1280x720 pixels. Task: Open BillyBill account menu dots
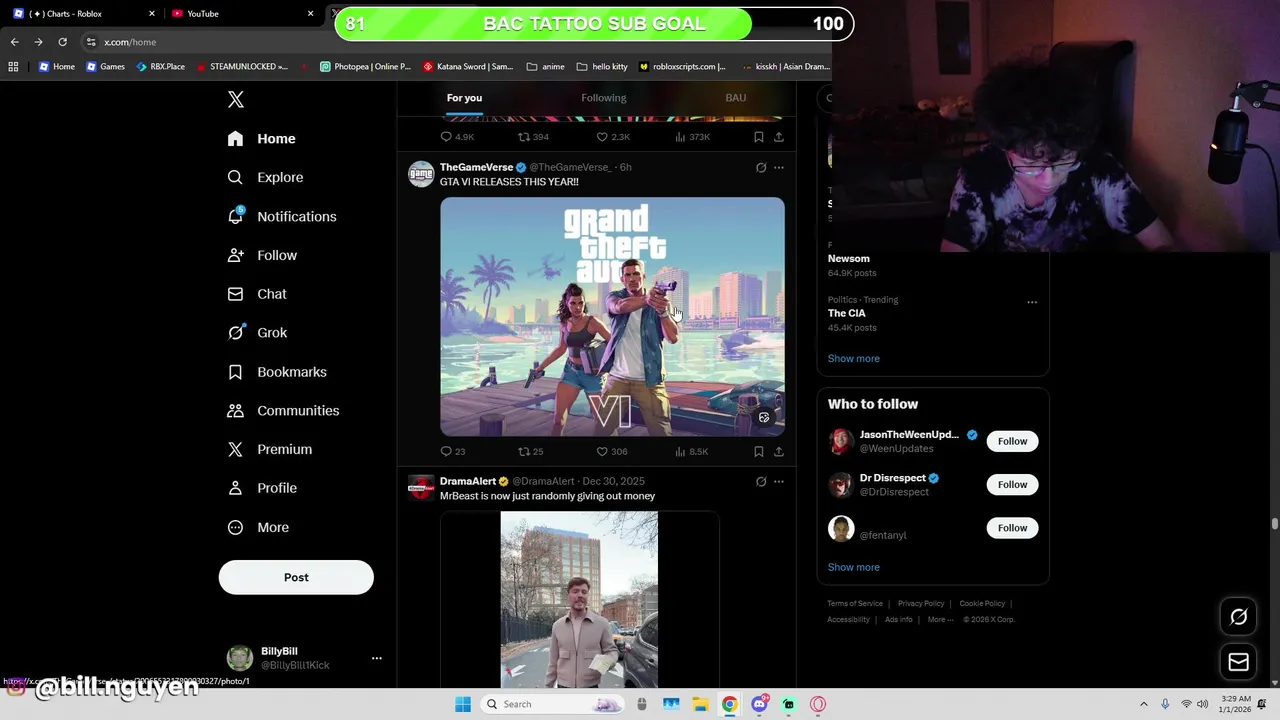pyautogui.click(x=377, y=658)
